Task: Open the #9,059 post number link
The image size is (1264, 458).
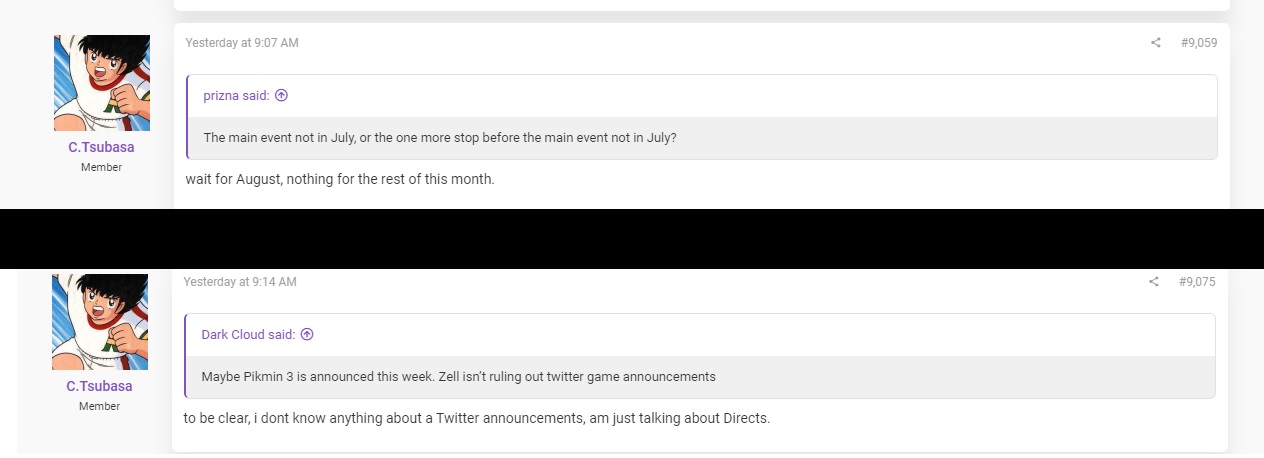Action: click(1198, 43)
